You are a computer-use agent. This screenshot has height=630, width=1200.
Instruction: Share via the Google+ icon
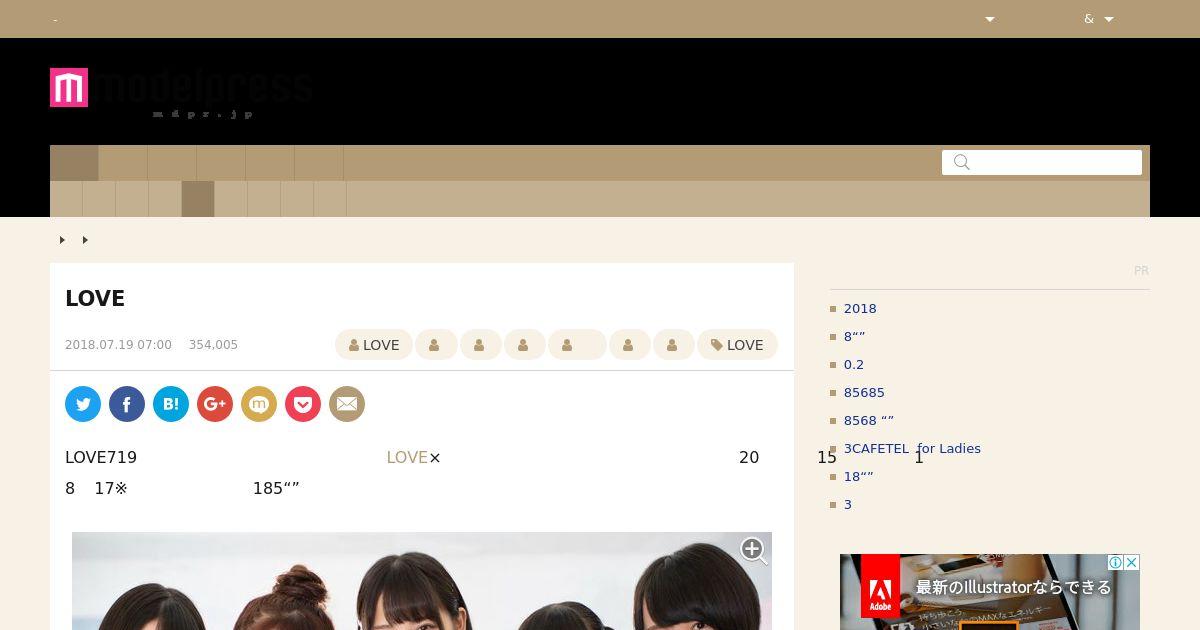tap(215, 404)
